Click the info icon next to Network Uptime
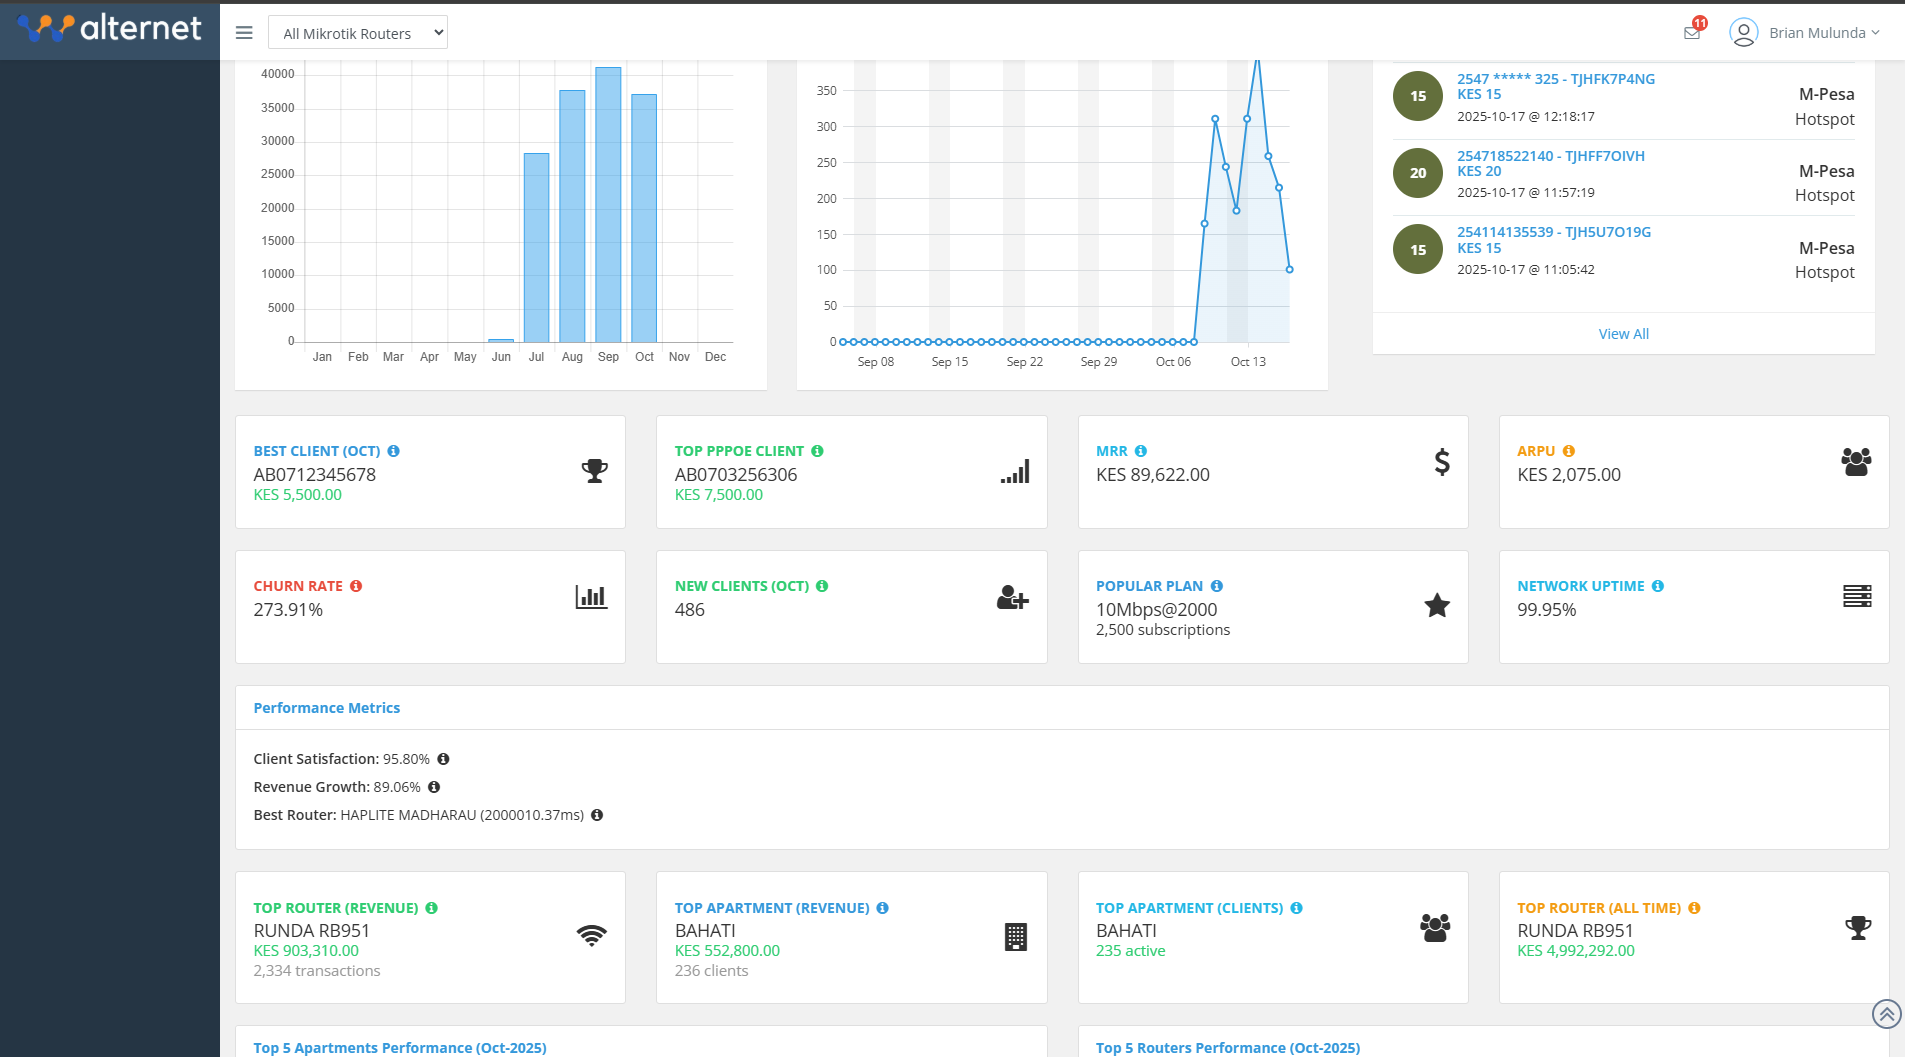The height and width of the screenshot is (1057, 1905). pyautogui.click(x=1659, y=586)
